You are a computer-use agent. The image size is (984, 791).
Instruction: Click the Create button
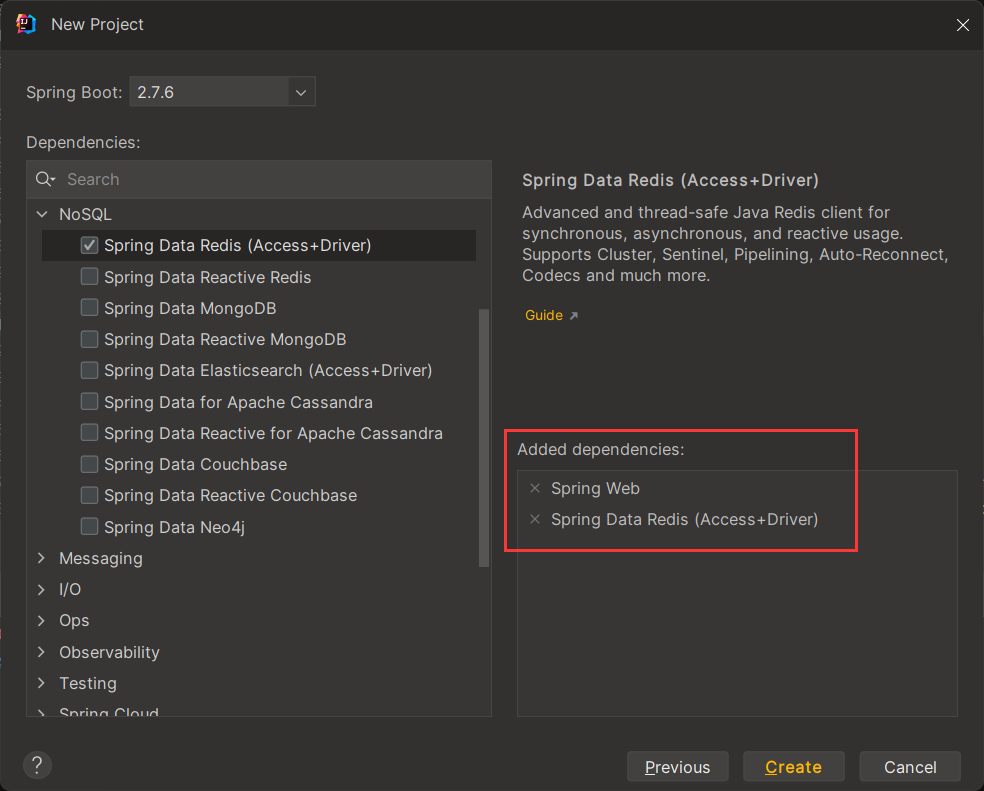793,767
